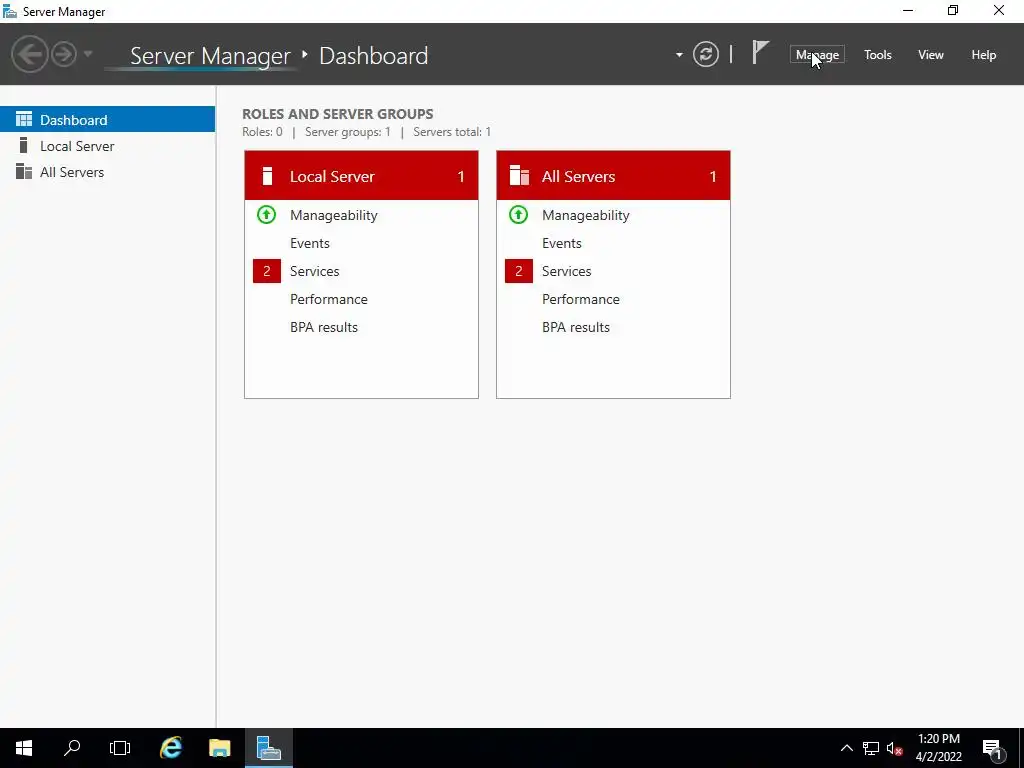The width and height of the screenshot is (1024, 768).
Task: Open File Explorer from taskbar
Action: [220, 748]
